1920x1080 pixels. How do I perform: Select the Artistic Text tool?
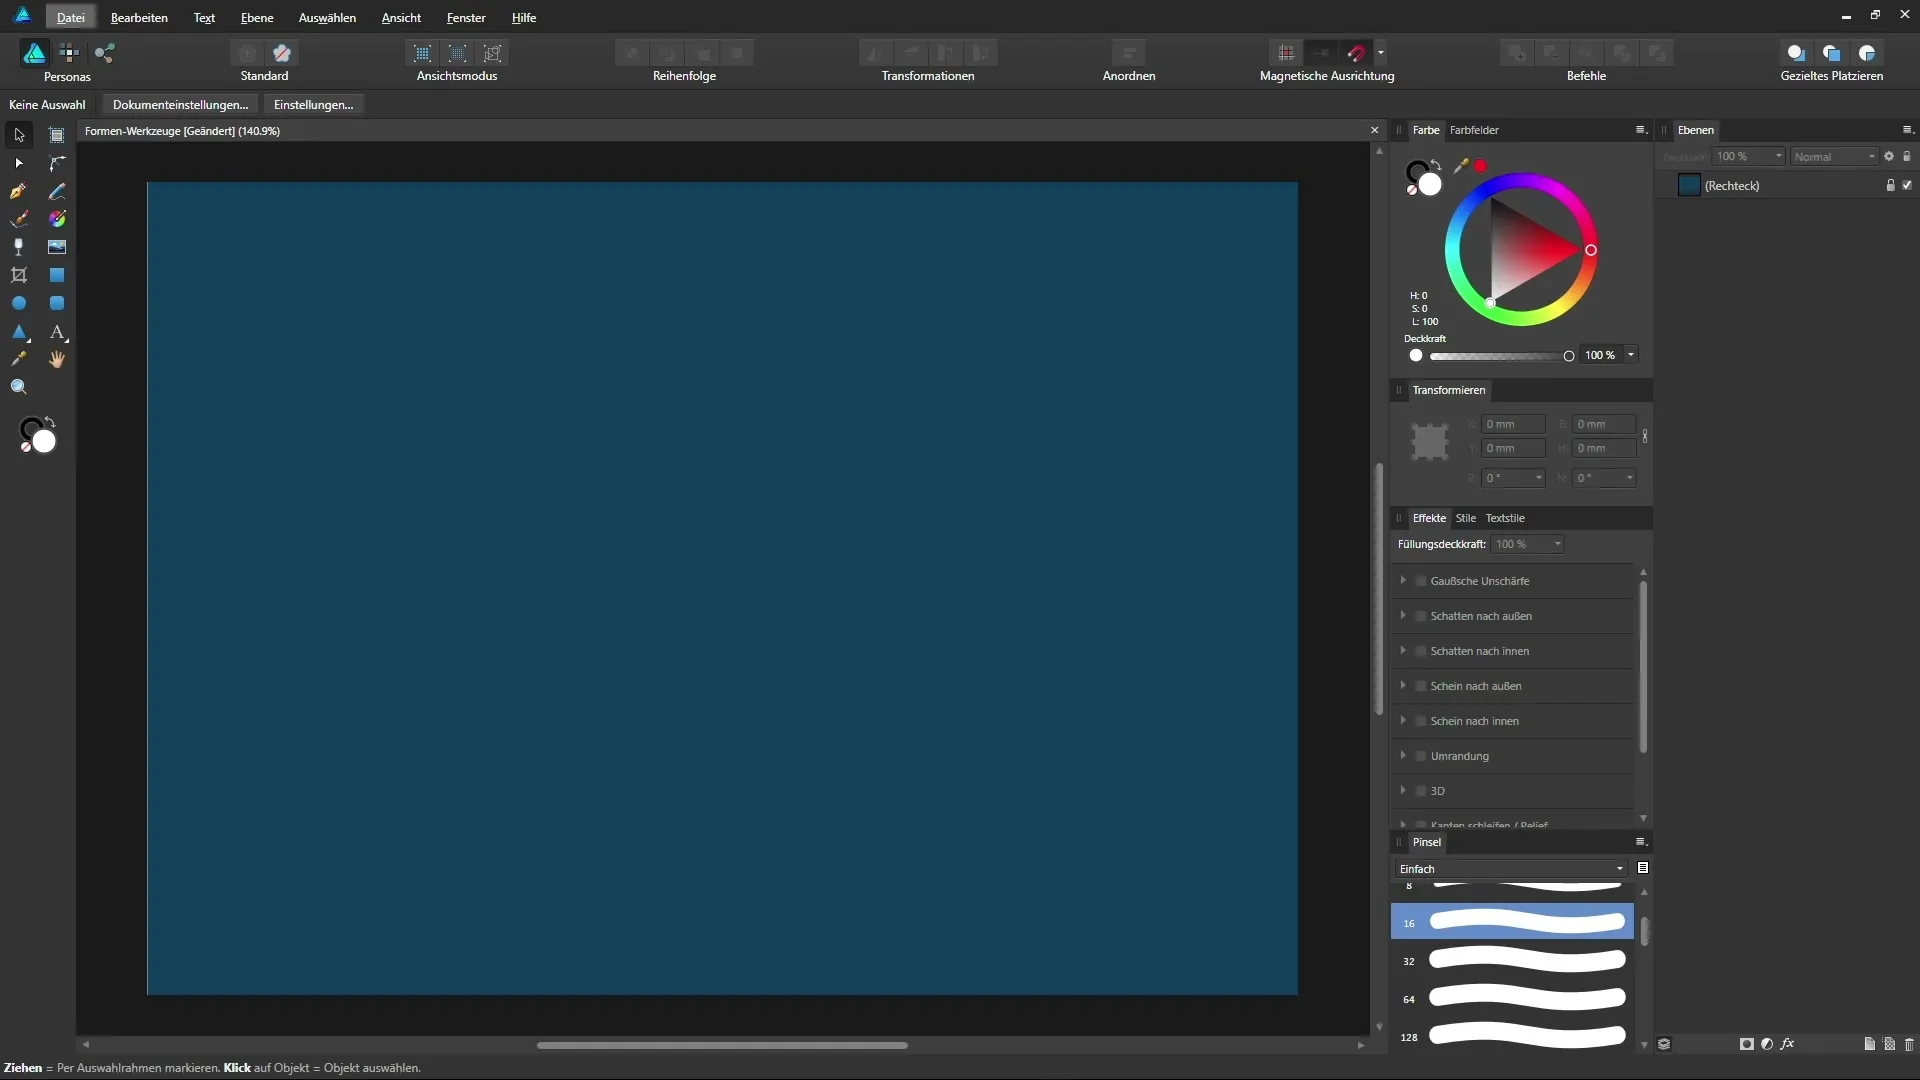click(x=57, y=331)
